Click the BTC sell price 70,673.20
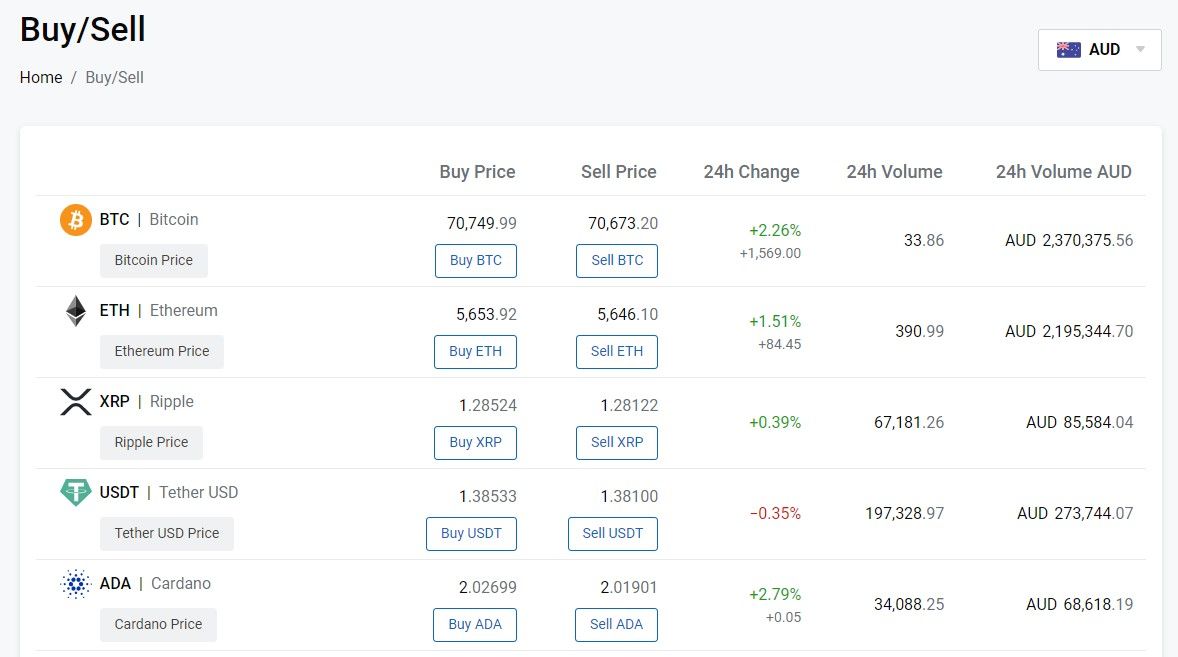Viewport: 1178px width, 657px height. pos(623,223)
